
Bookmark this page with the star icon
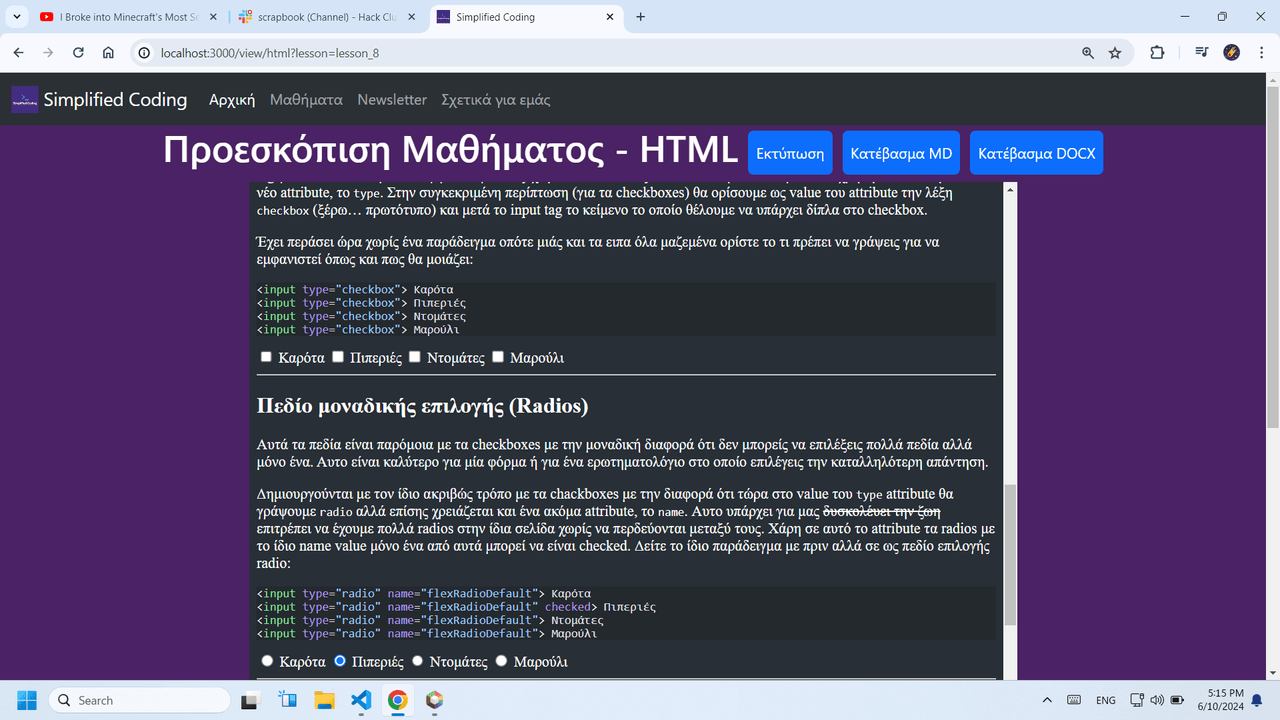tap(1115, 53)
